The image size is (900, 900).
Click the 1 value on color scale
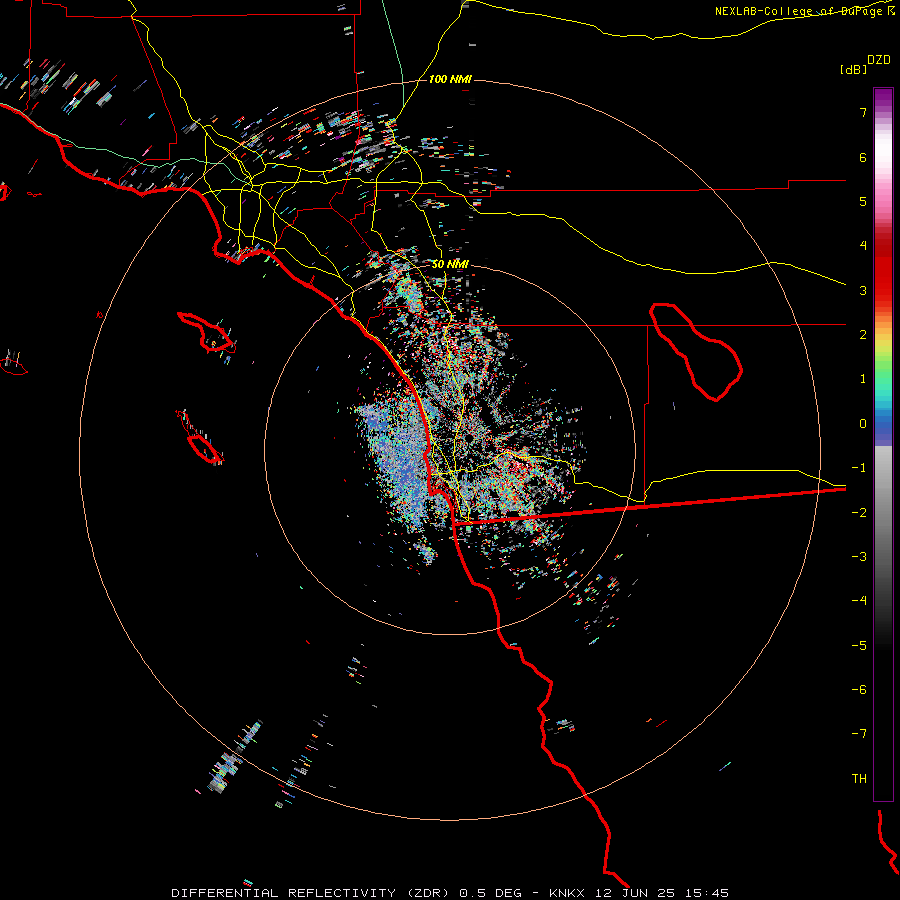click(863, 379)
